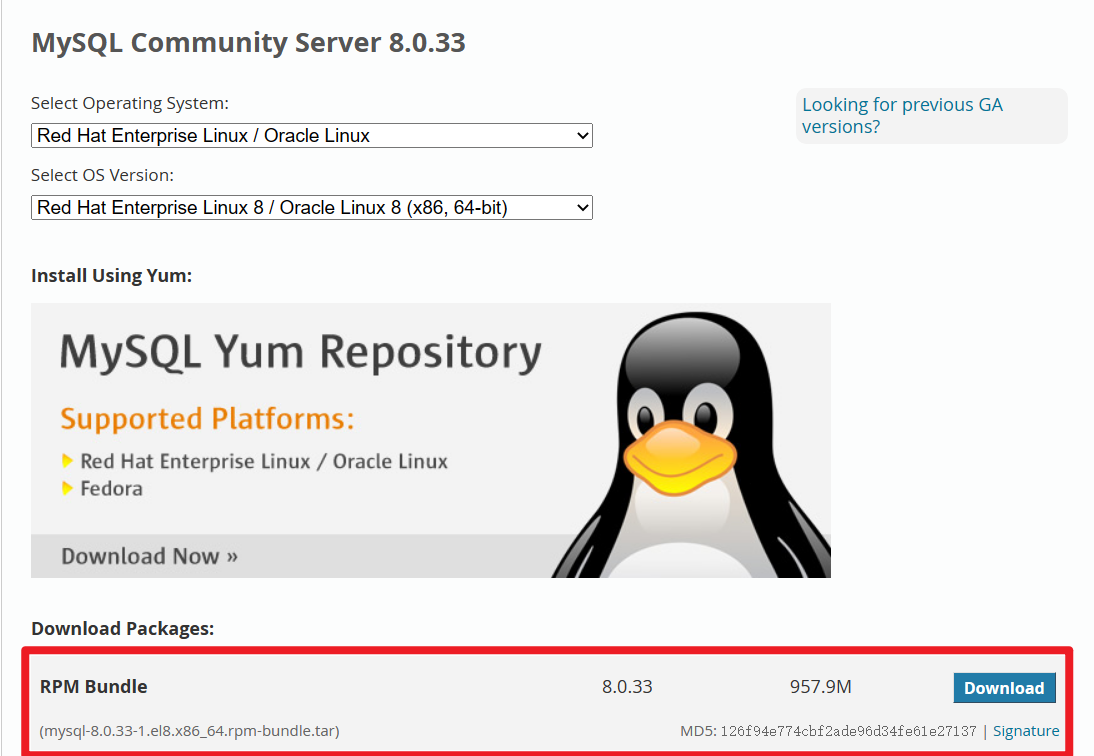Click the Select Operating System label

coord(130,103)
